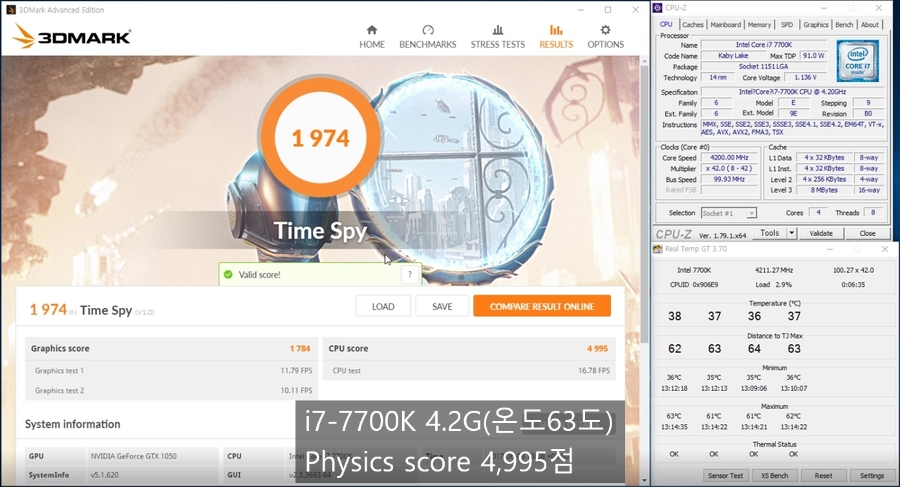
Task: Click Sensor Test in Real Temp
Action: 726,476
